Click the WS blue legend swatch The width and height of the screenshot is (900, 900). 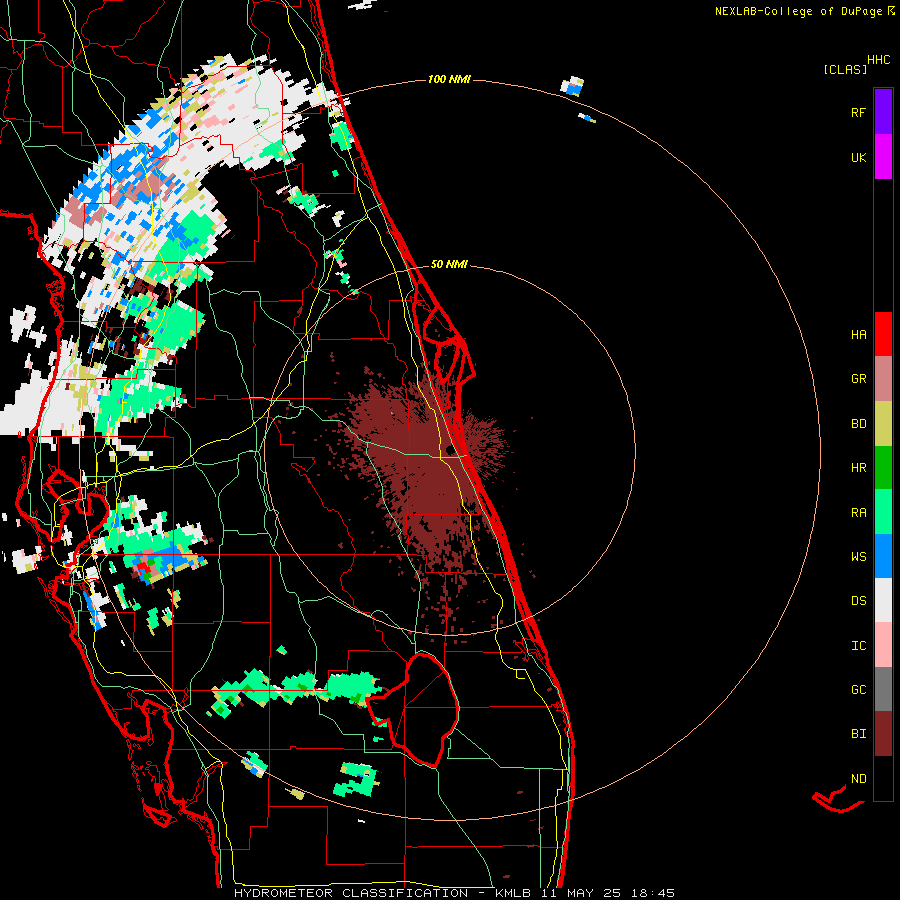883,556
